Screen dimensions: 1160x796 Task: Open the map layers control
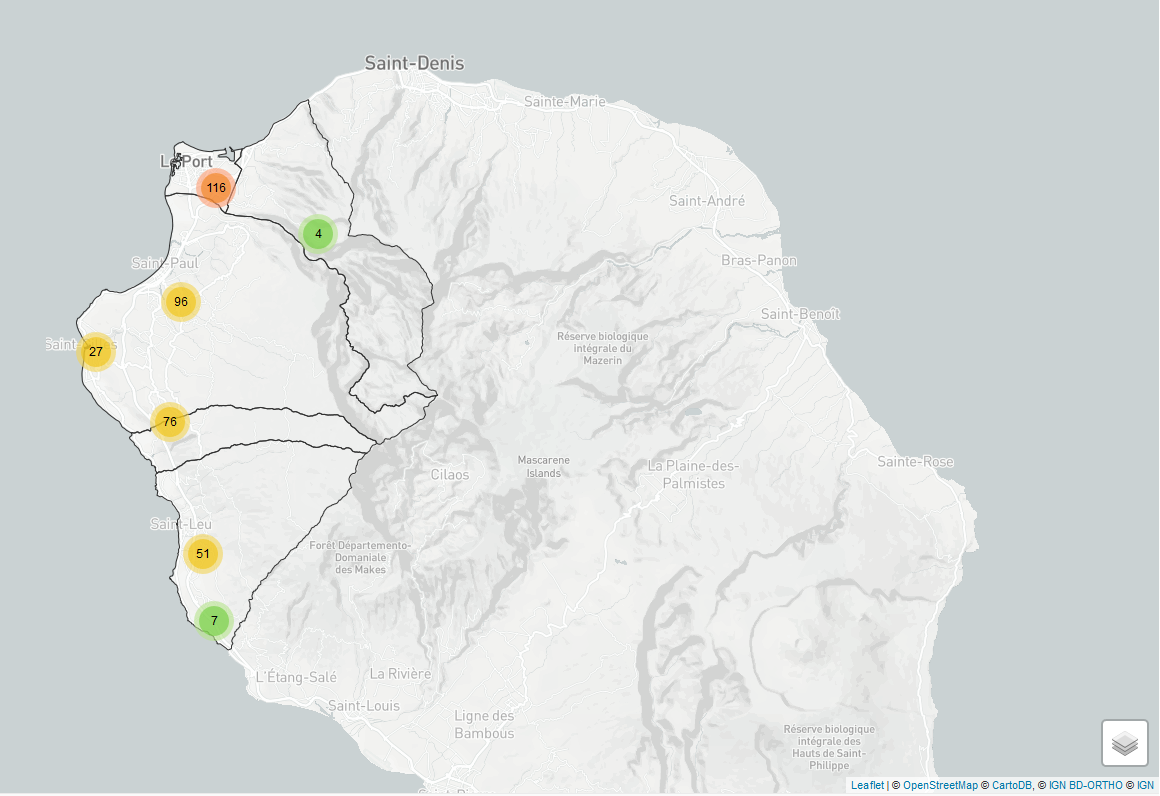[x=1124, y=743]
